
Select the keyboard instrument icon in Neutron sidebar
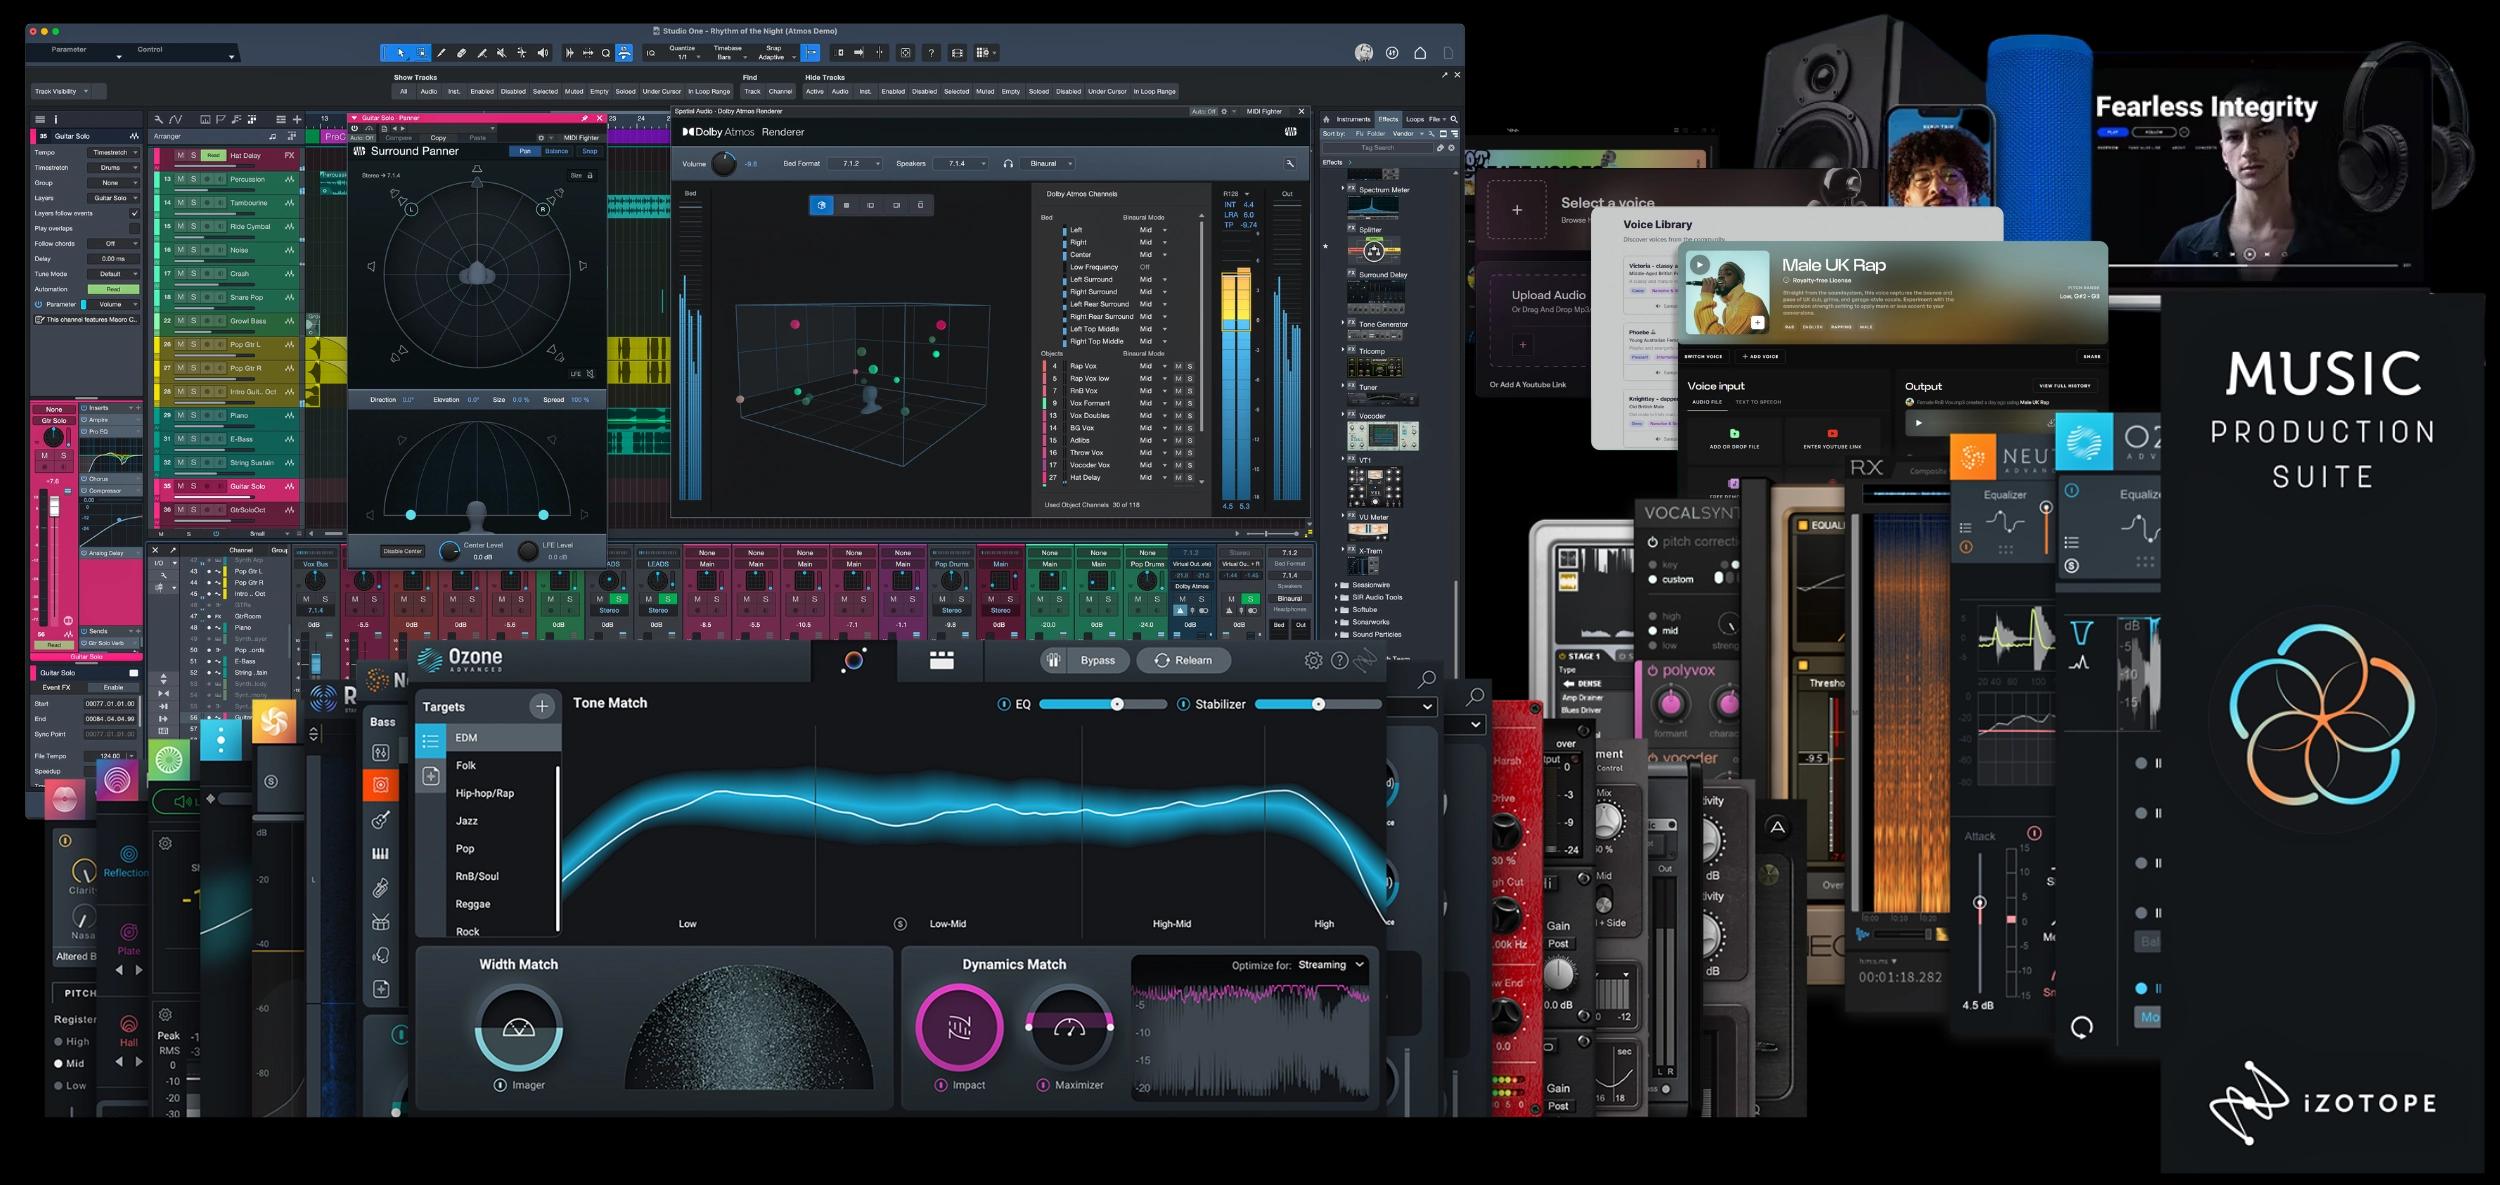380,854
